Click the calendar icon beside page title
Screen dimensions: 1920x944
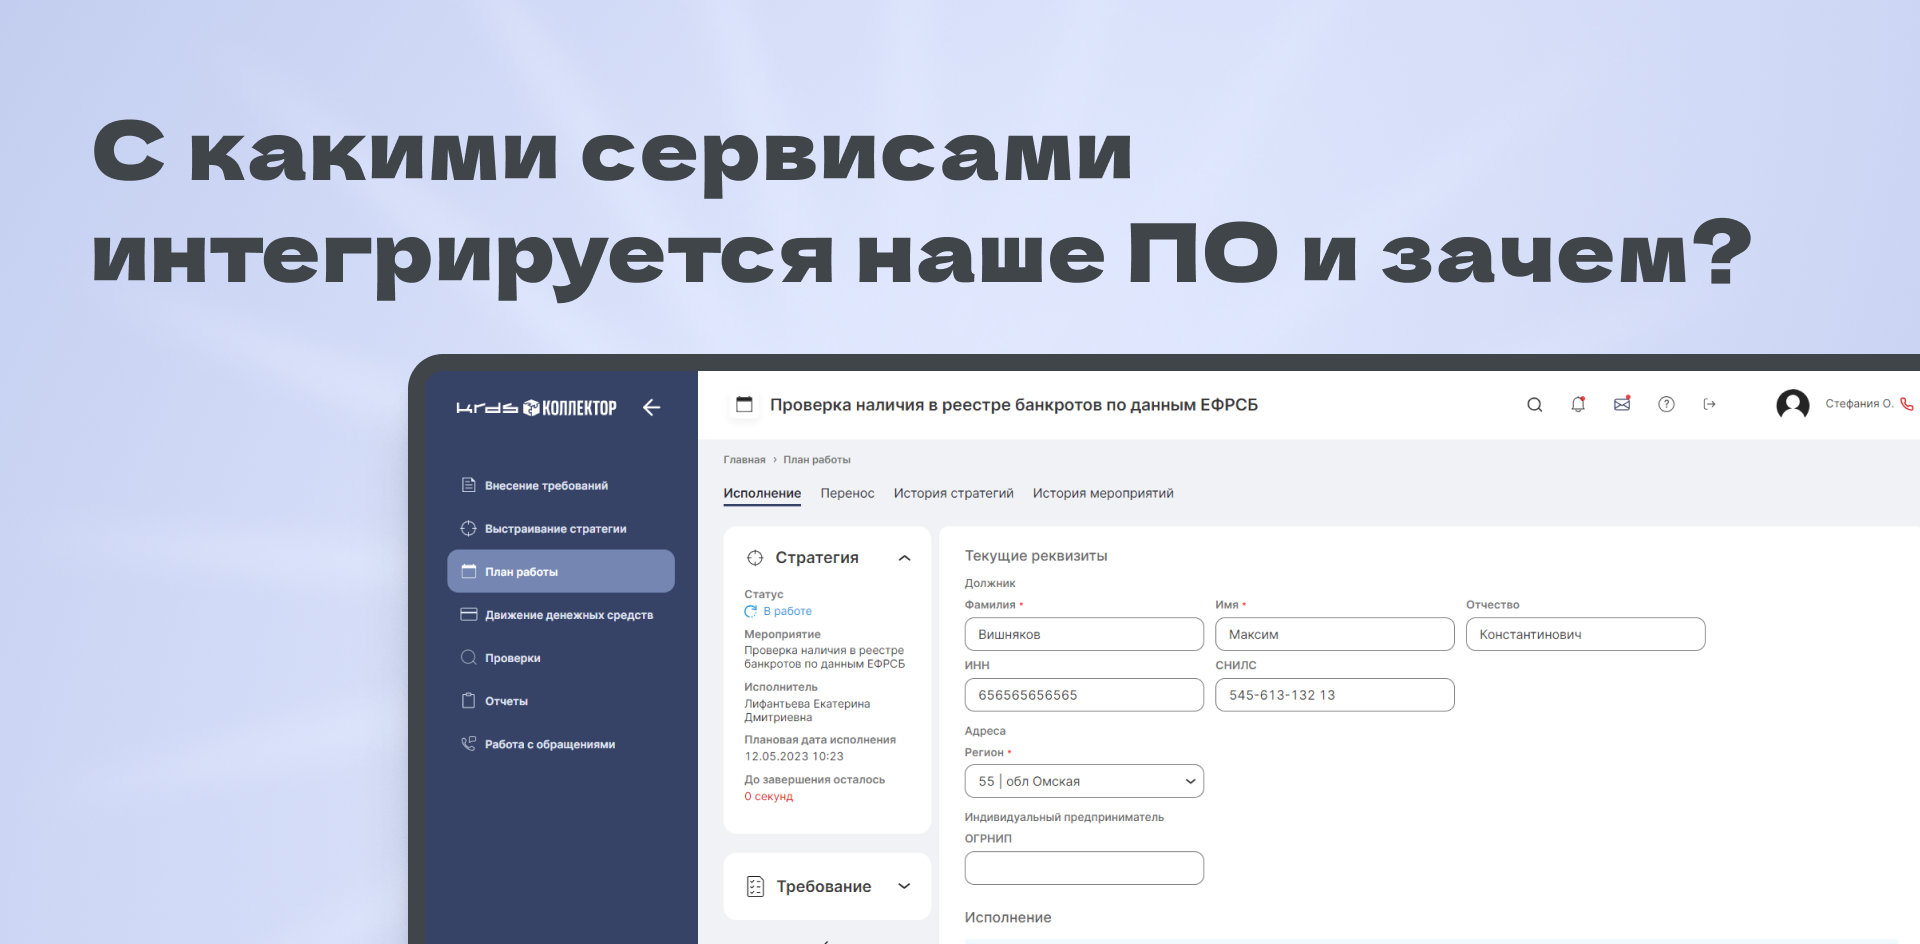(744, 405)
